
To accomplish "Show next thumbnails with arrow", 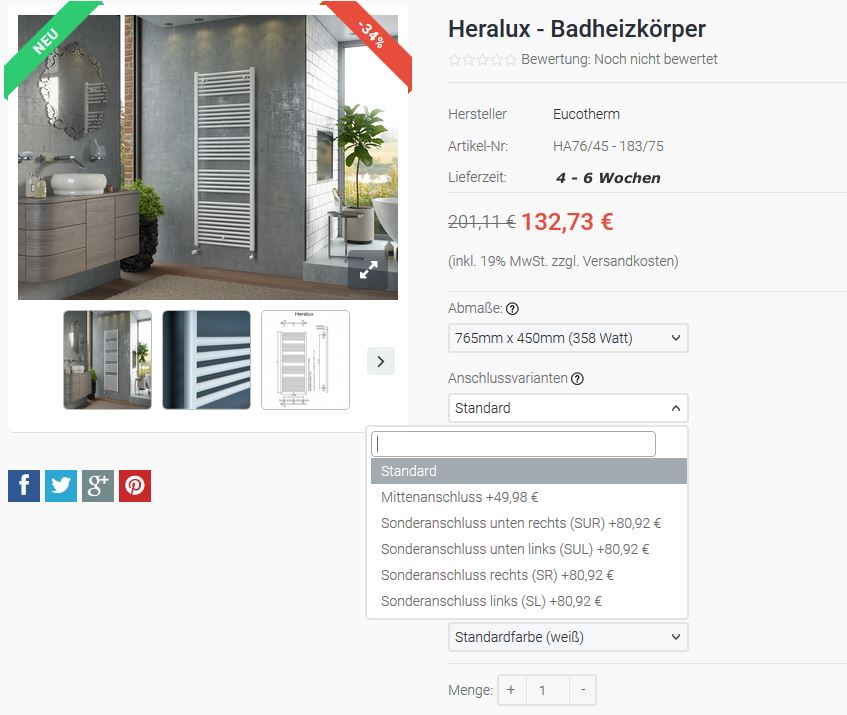I will click(381, 361).
